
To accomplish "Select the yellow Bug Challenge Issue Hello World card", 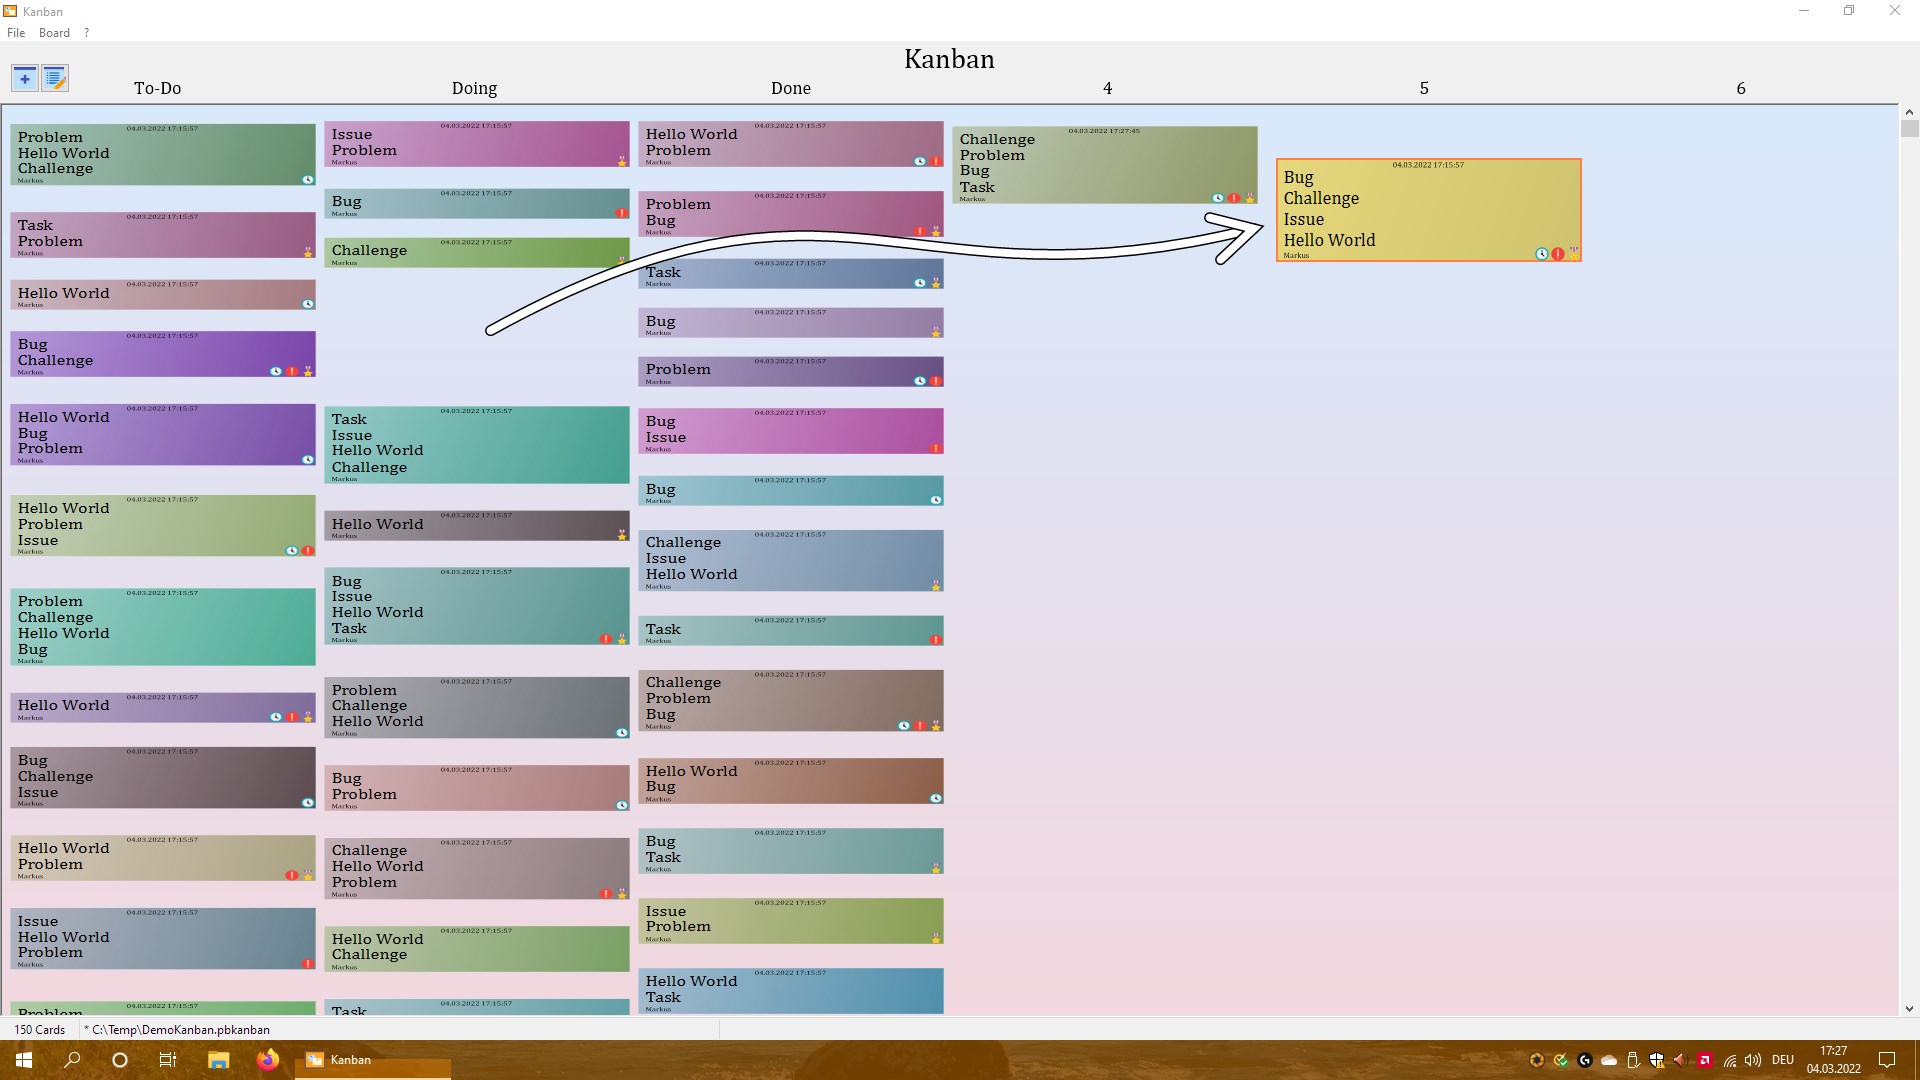I will pyautogui.click(x=1428, y=210).
